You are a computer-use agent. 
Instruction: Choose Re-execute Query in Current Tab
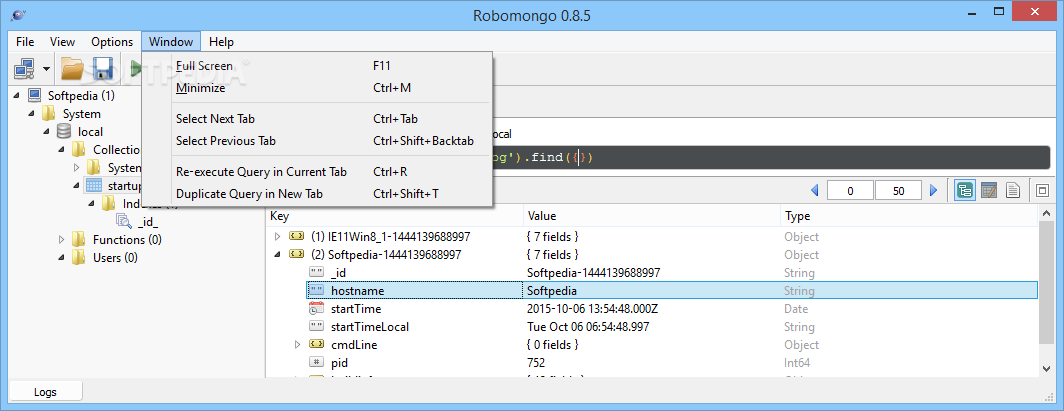pos(317,172)
